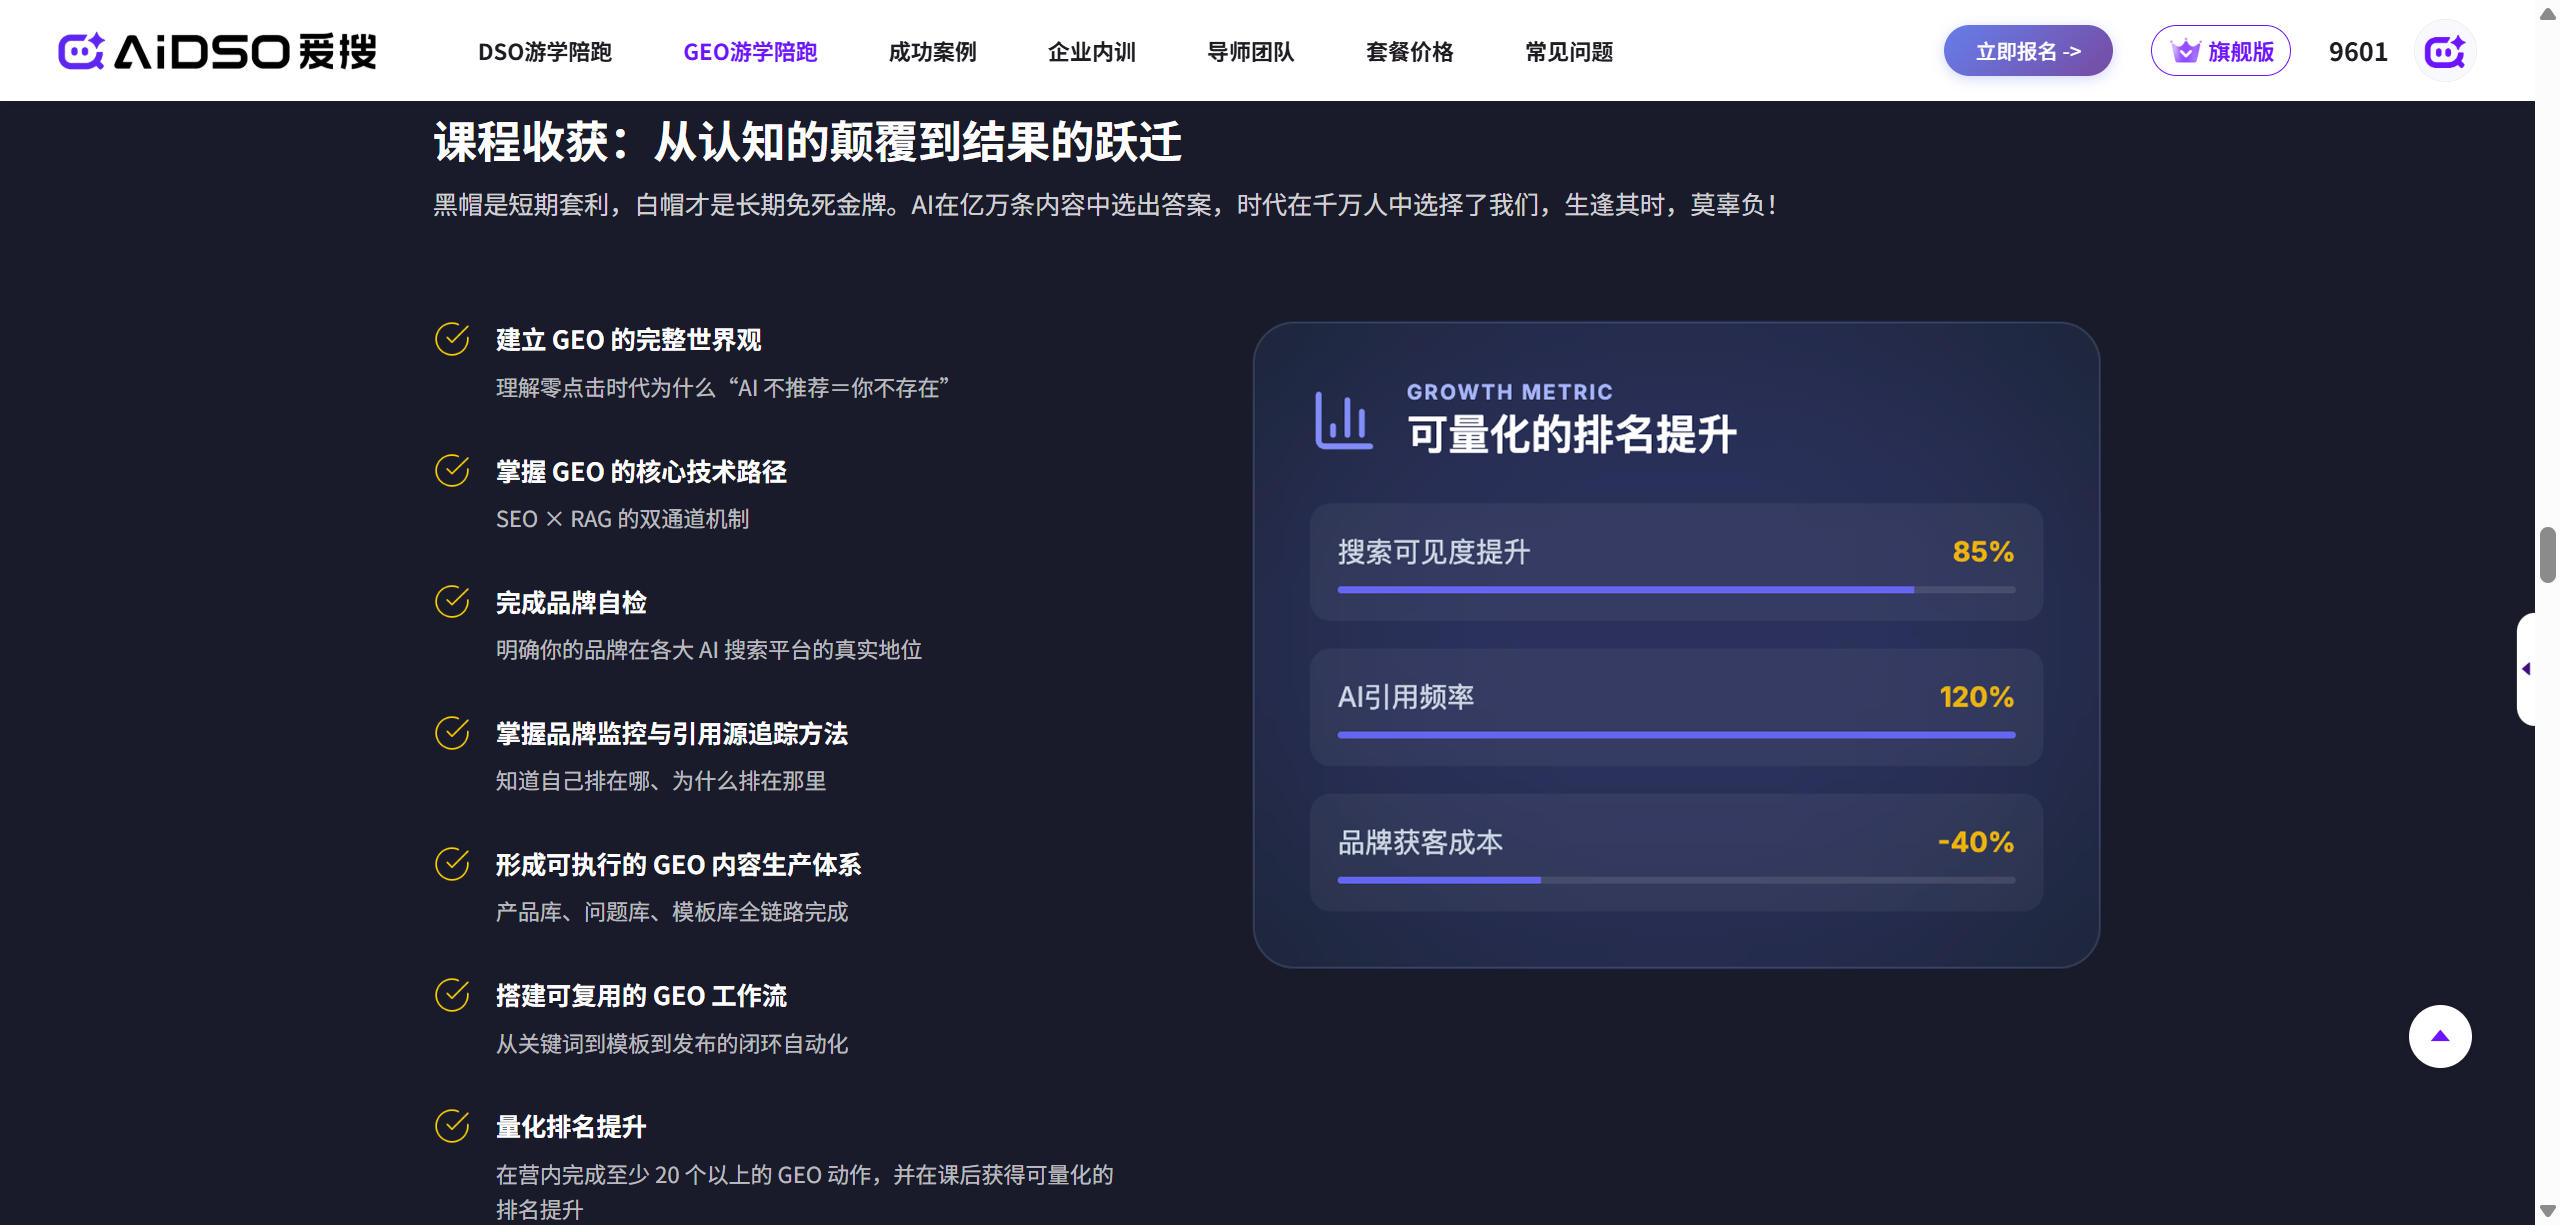Click checkmark icon beside 搭建可复用的 GEO 工作流
Viewport: 2560px width, 1225px height.
click(x=452, y=995)
